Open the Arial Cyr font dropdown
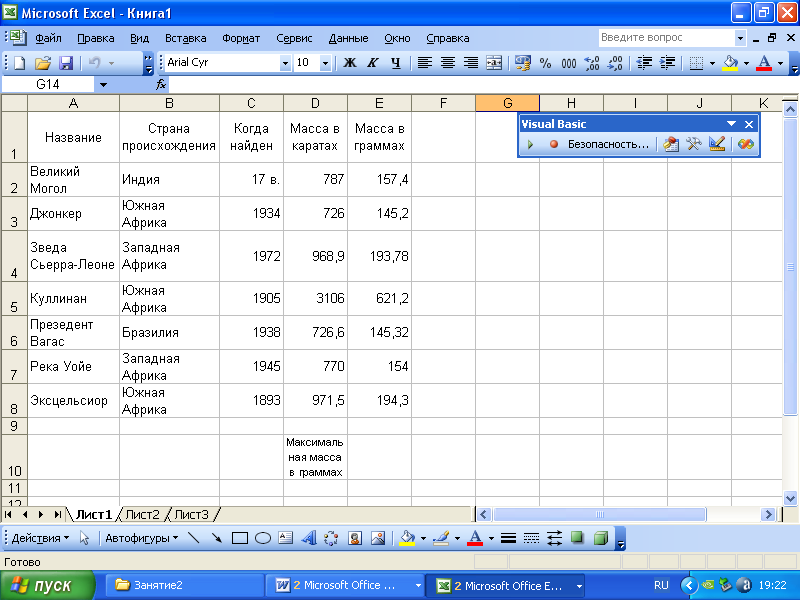The height and width of the screenshot is (600, 800). (x=284, y=63)
